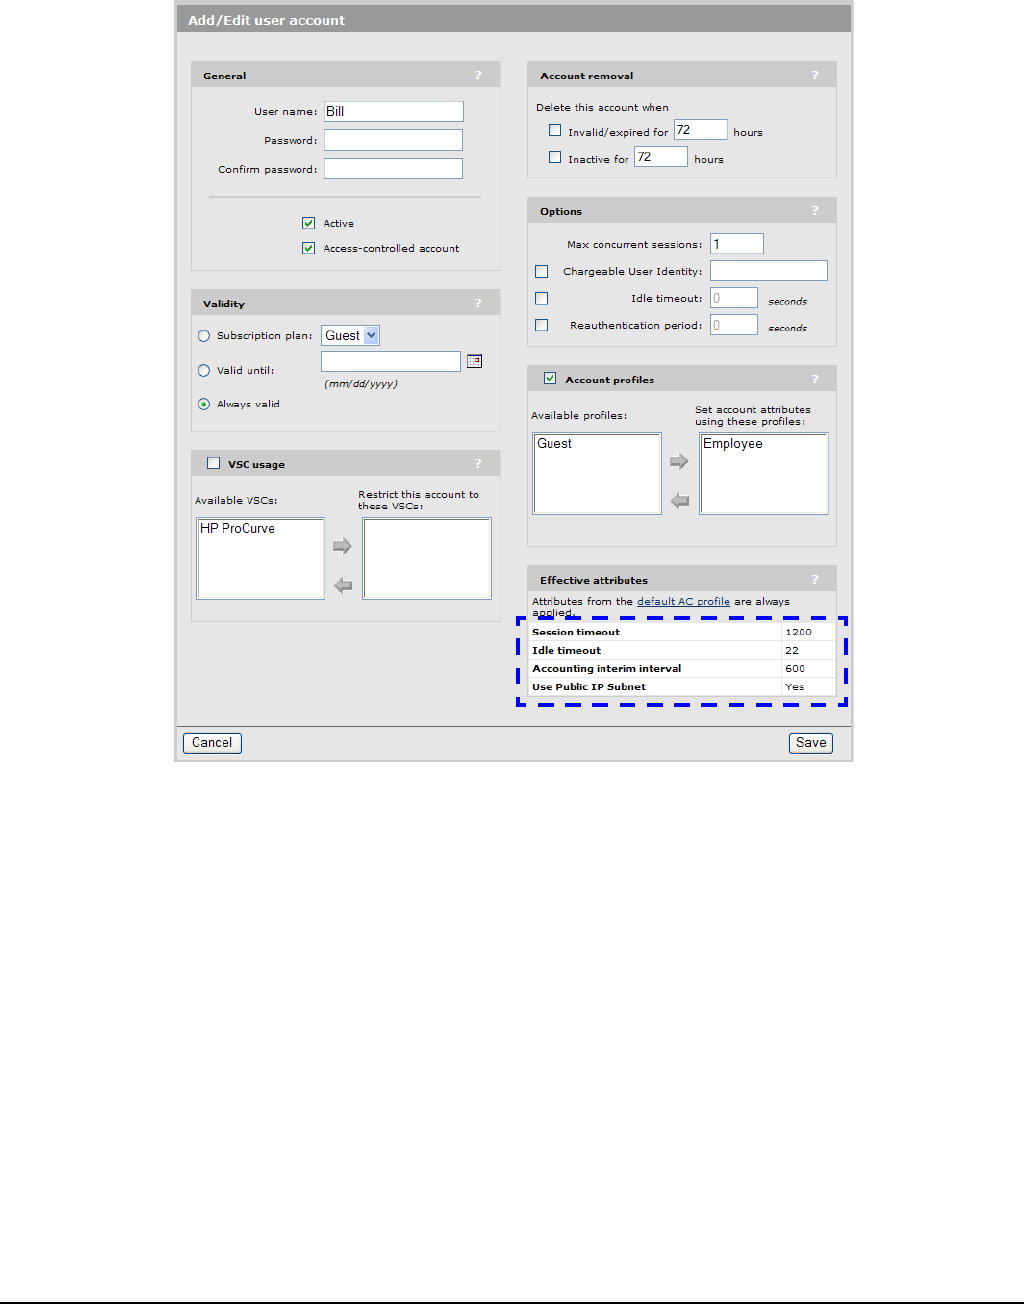1024x1304 pixels.
Task: Move selected VSC to the restricted list
Action: click(x=342, y=546)
